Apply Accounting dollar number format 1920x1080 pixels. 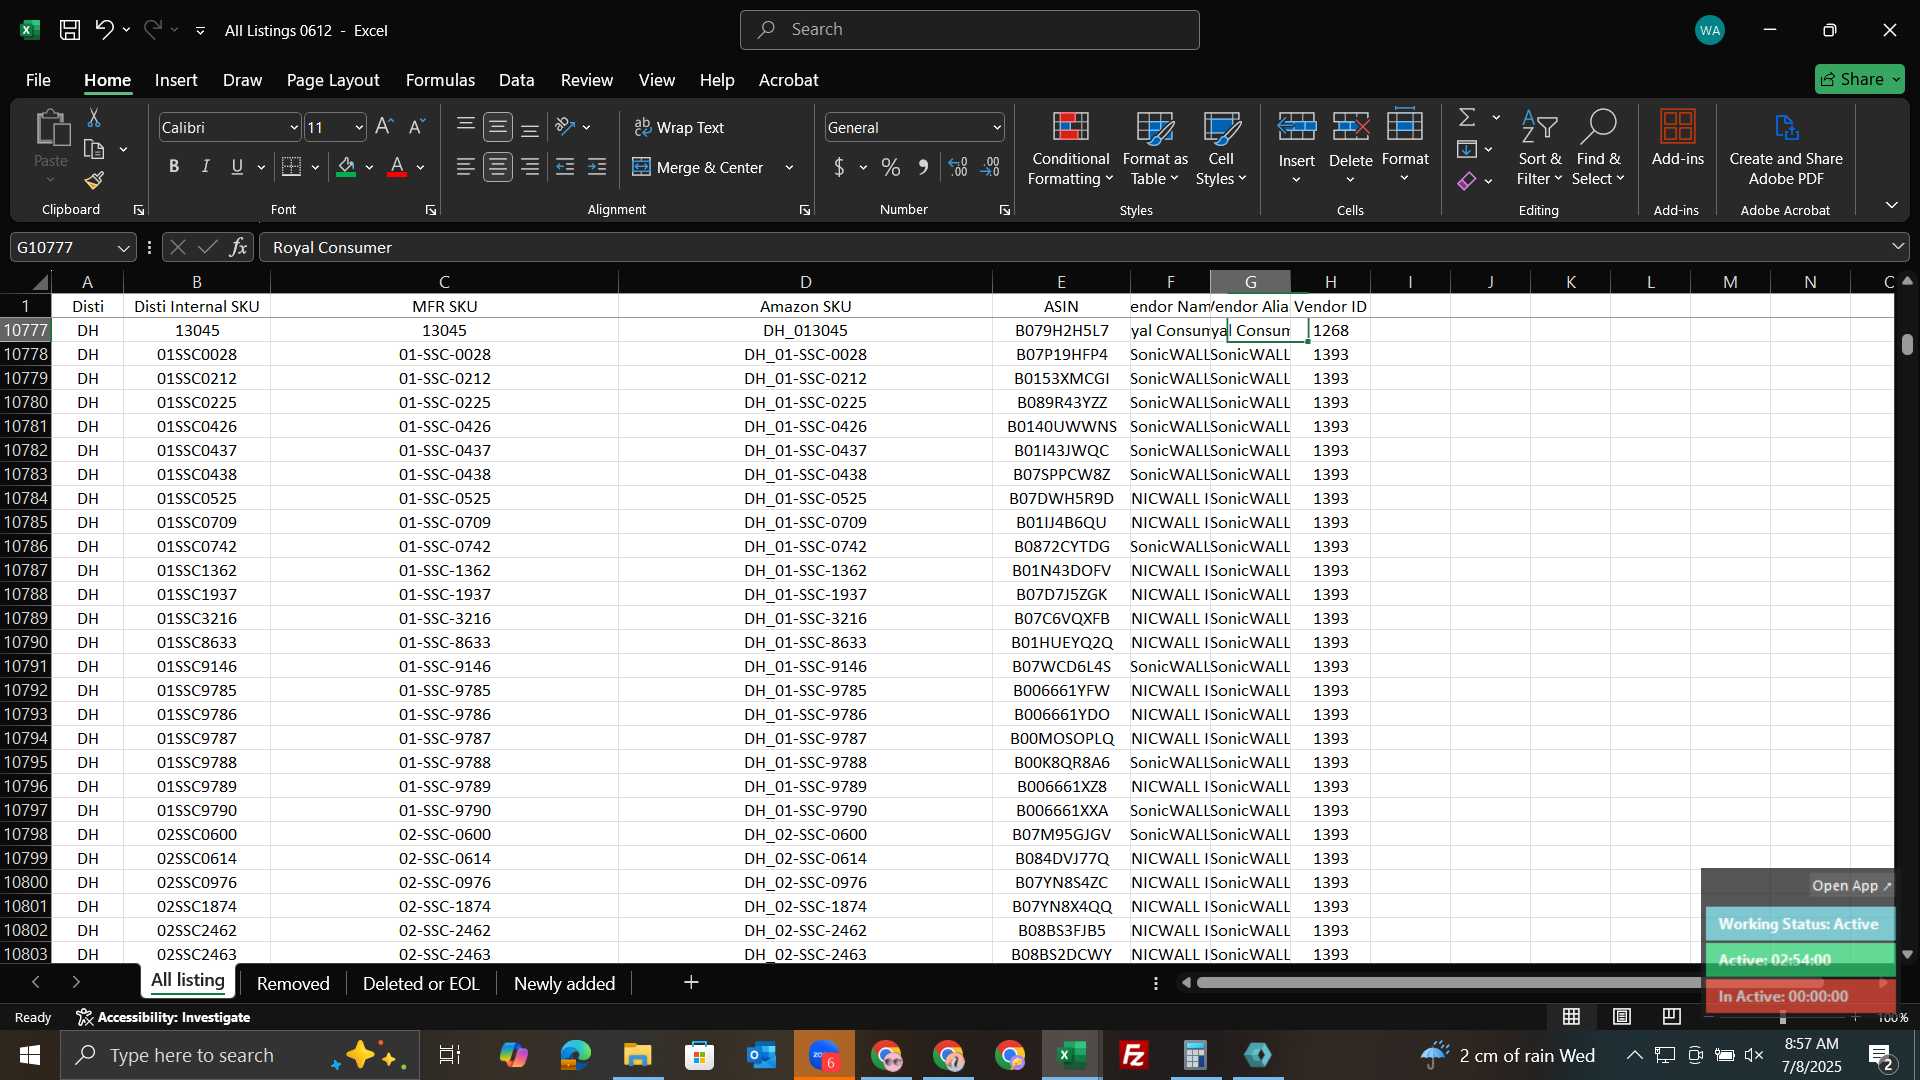839,167
